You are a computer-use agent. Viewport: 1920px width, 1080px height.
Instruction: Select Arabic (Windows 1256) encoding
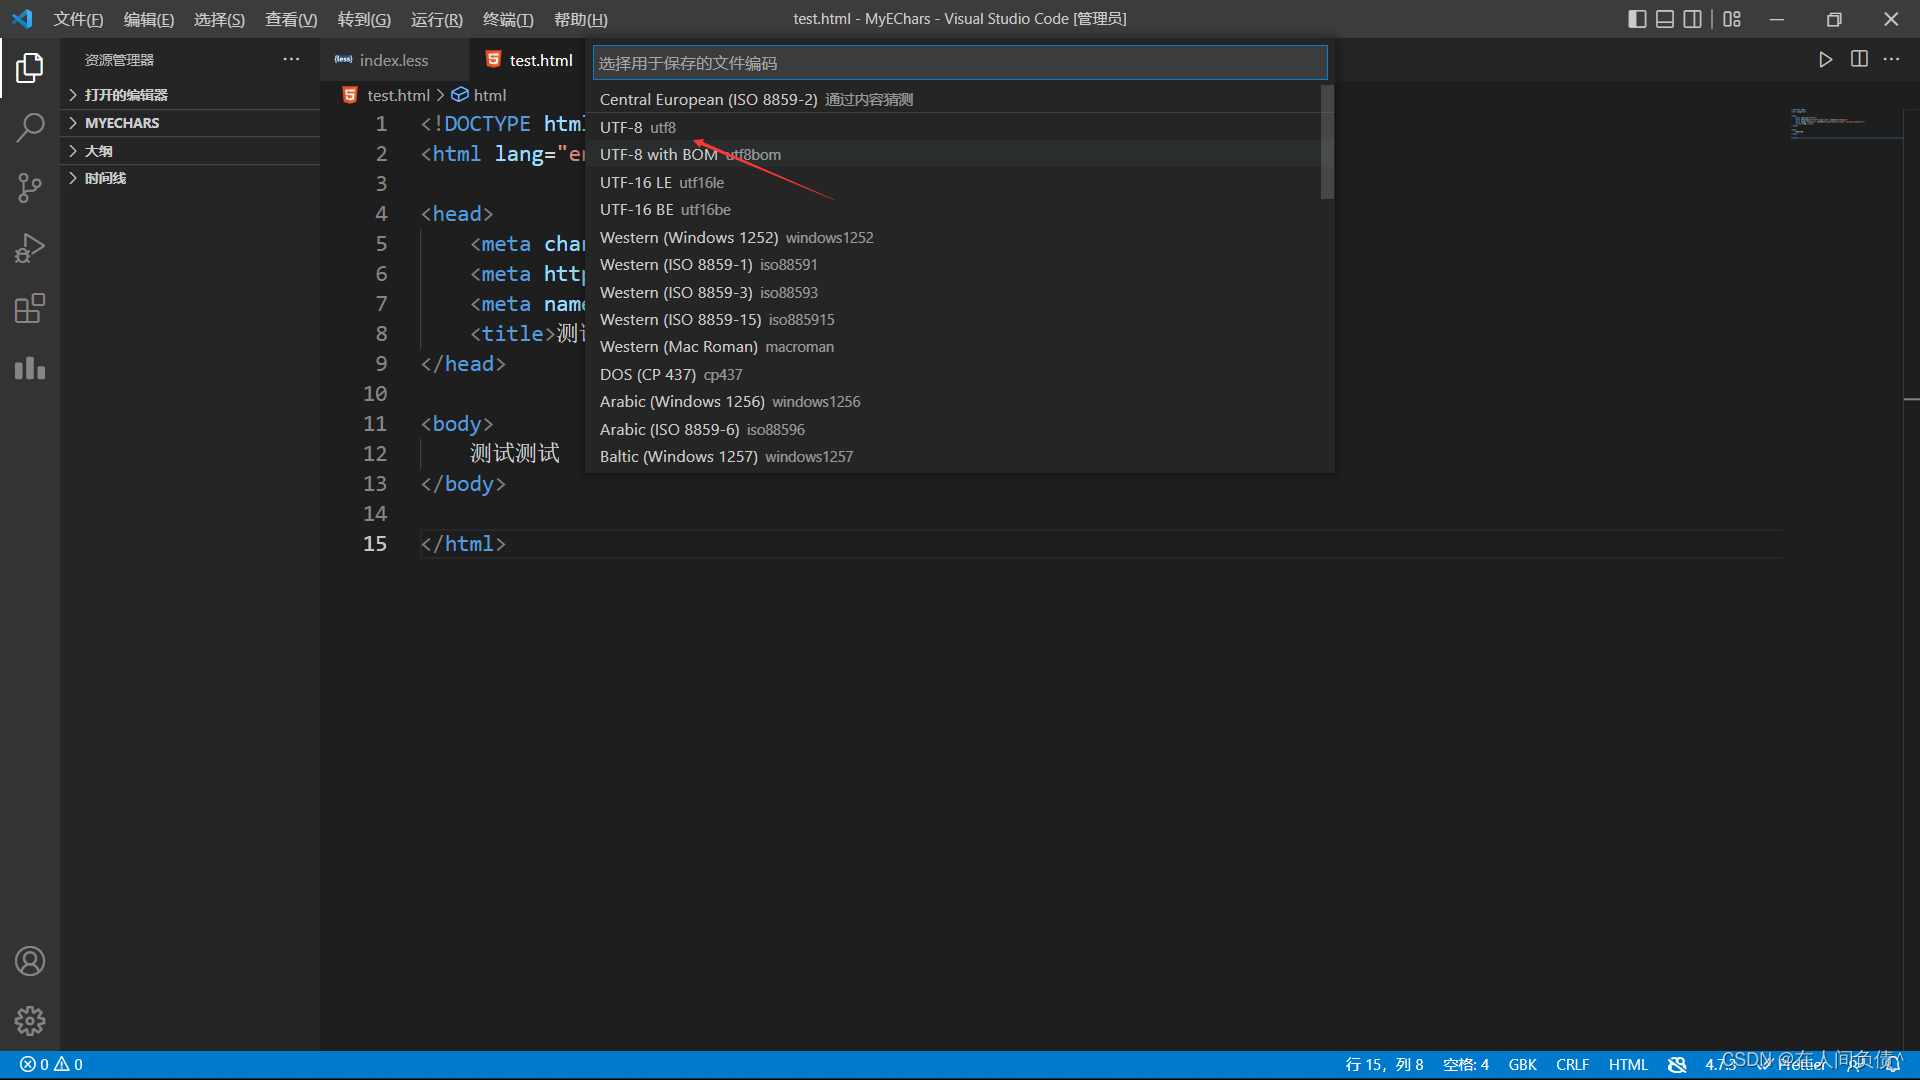[955, 402]
